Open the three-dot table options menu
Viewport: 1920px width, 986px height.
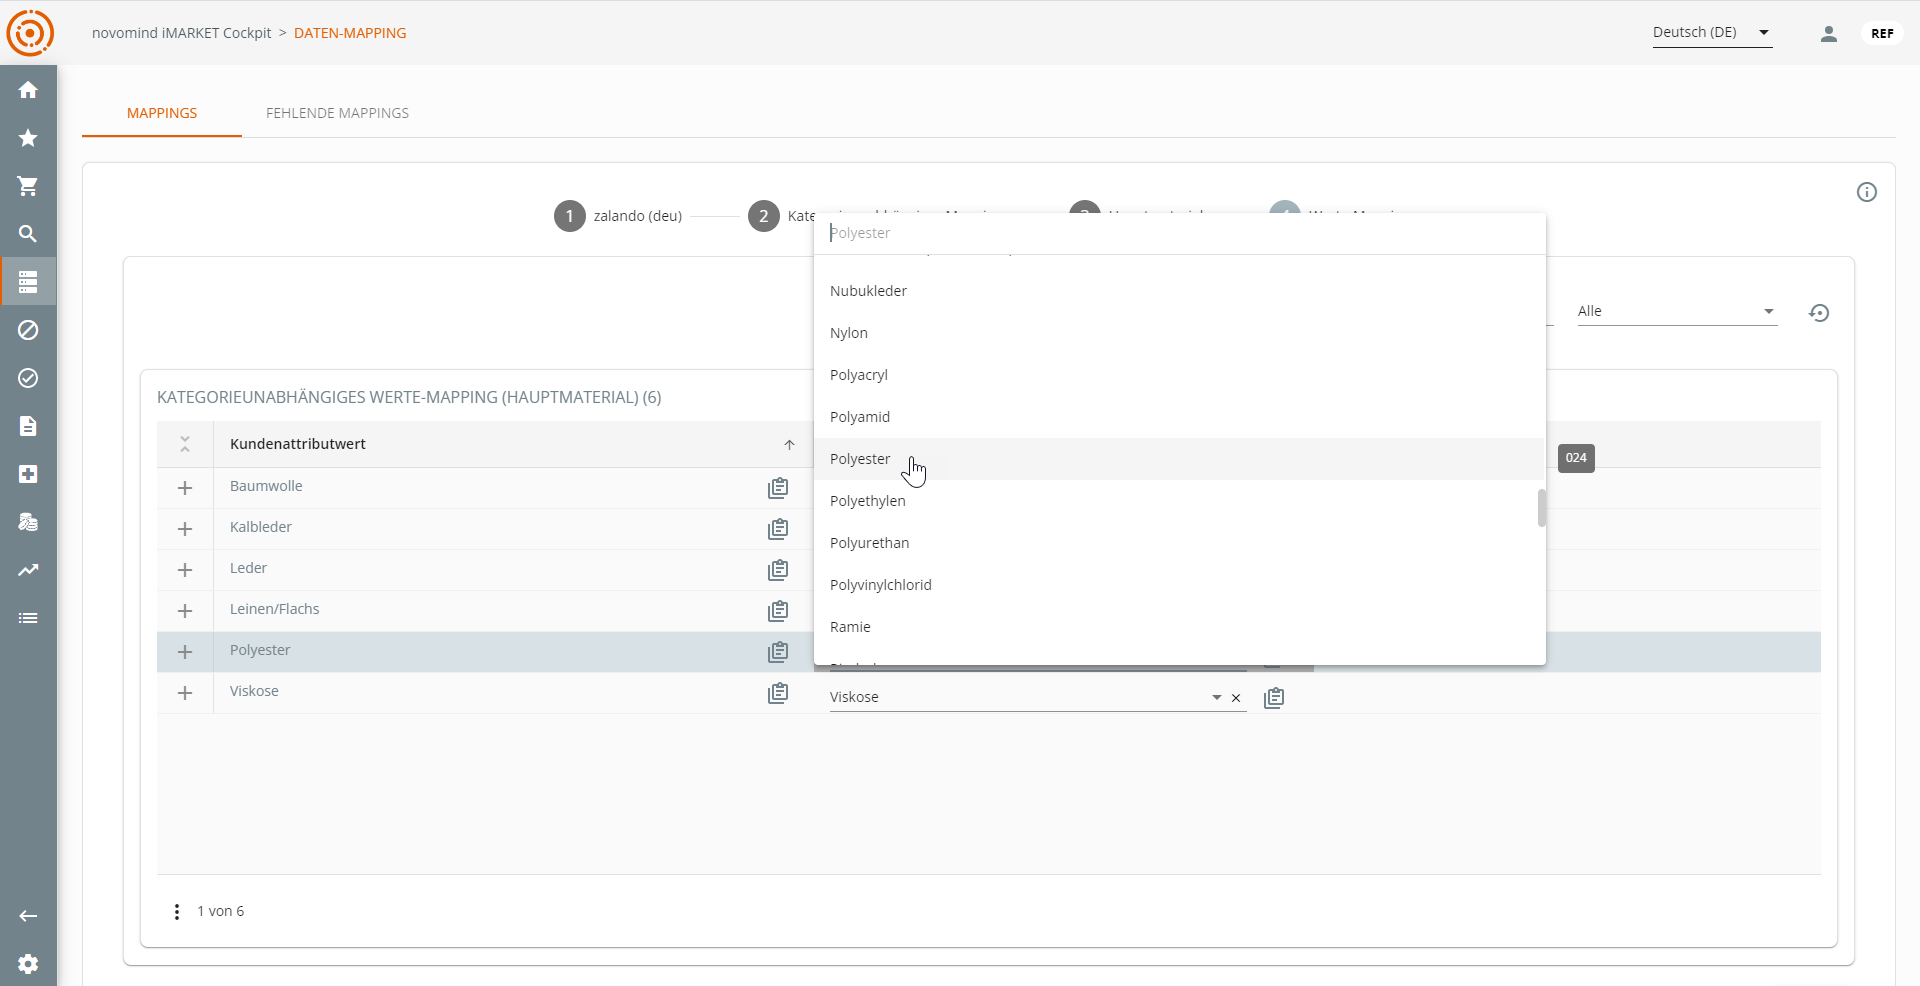point(177,912)
